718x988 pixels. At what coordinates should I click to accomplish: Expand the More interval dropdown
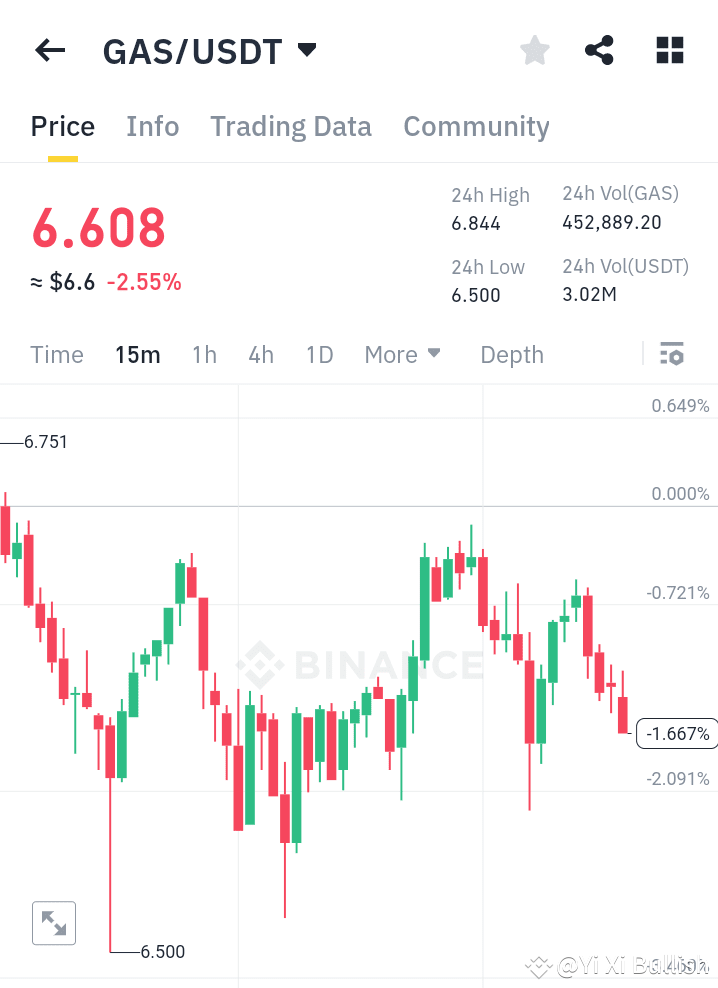[x=402, y=354]
